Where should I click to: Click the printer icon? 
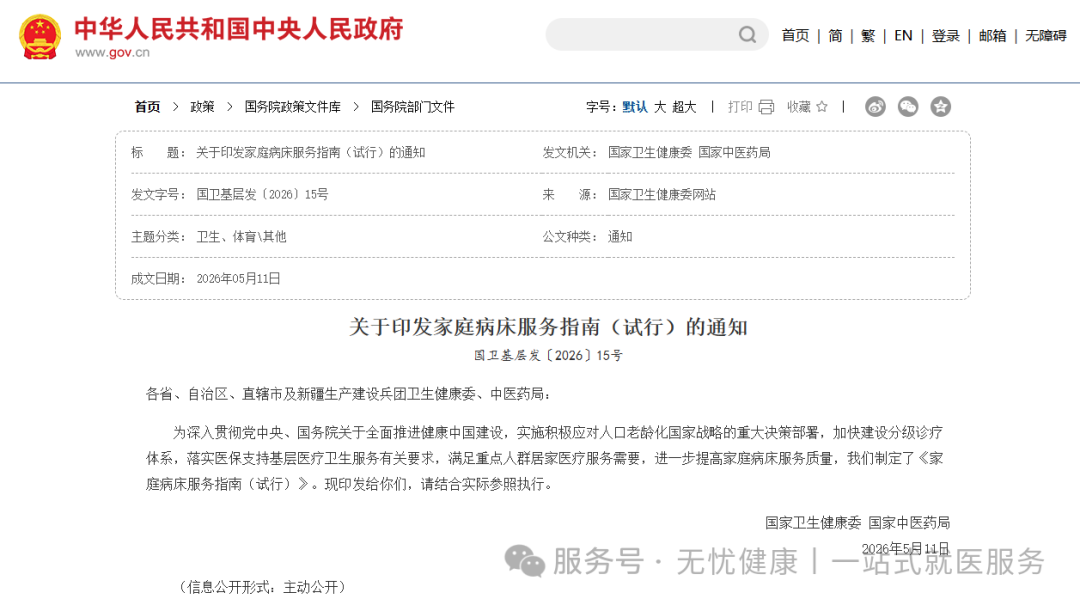(x=767, y=107)
